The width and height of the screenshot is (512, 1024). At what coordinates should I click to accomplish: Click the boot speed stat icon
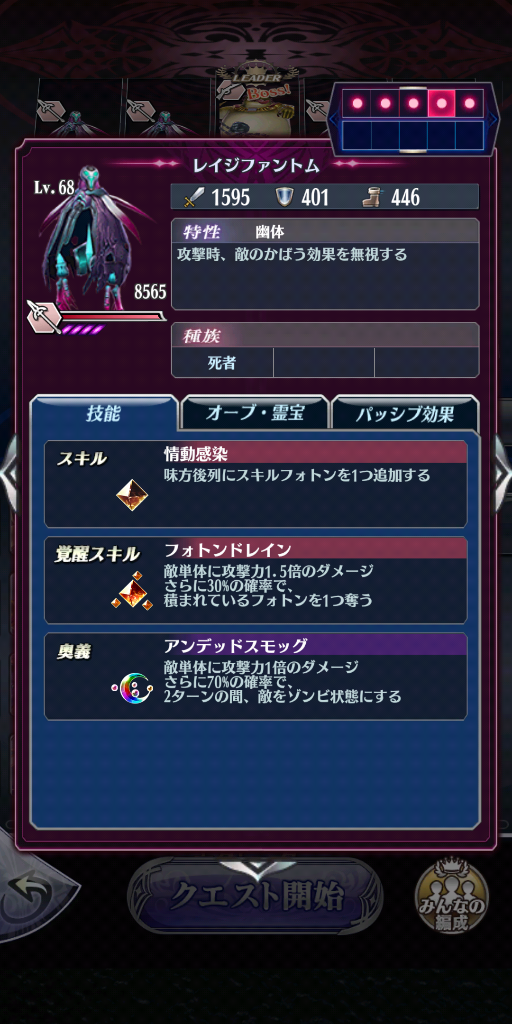click(375, 197)
